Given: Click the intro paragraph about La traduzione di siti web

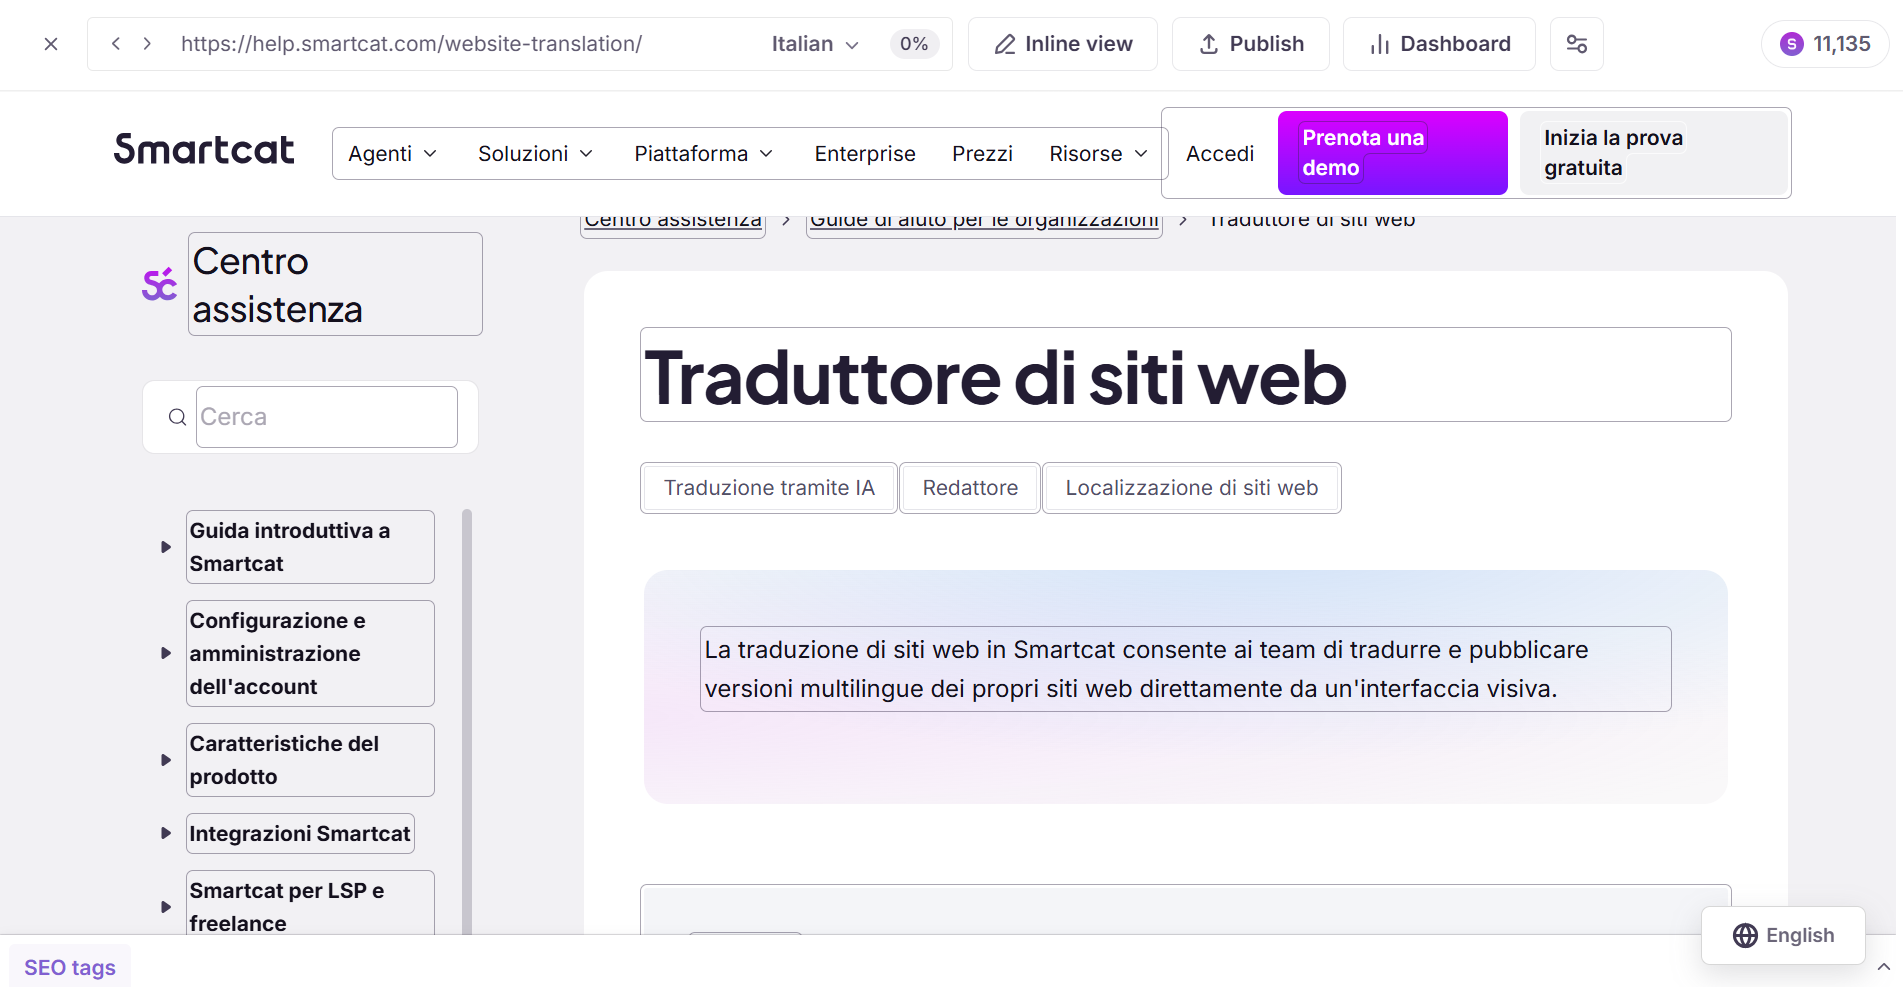Looking at the screenshot, I should point(1185,669).
